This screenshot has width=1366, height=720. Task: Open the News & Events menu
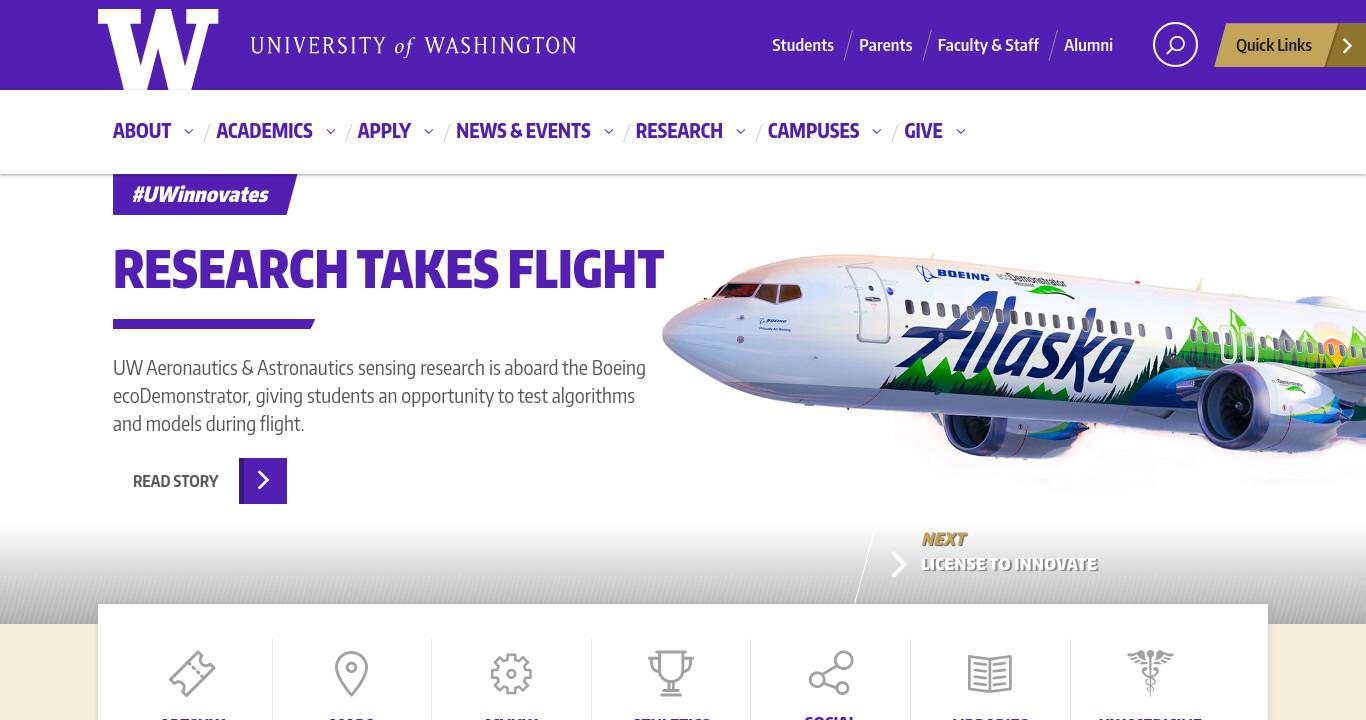pos(523,131)
